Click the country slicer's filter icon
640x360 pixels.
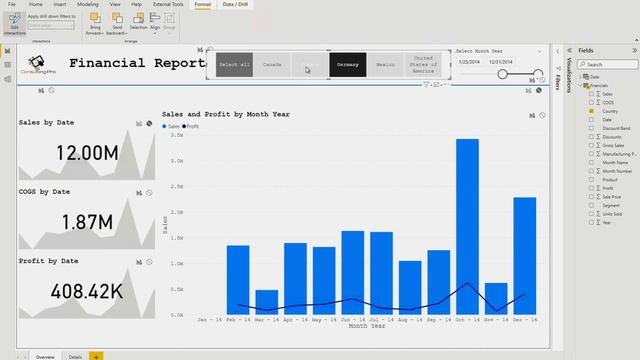pos(426,85)
